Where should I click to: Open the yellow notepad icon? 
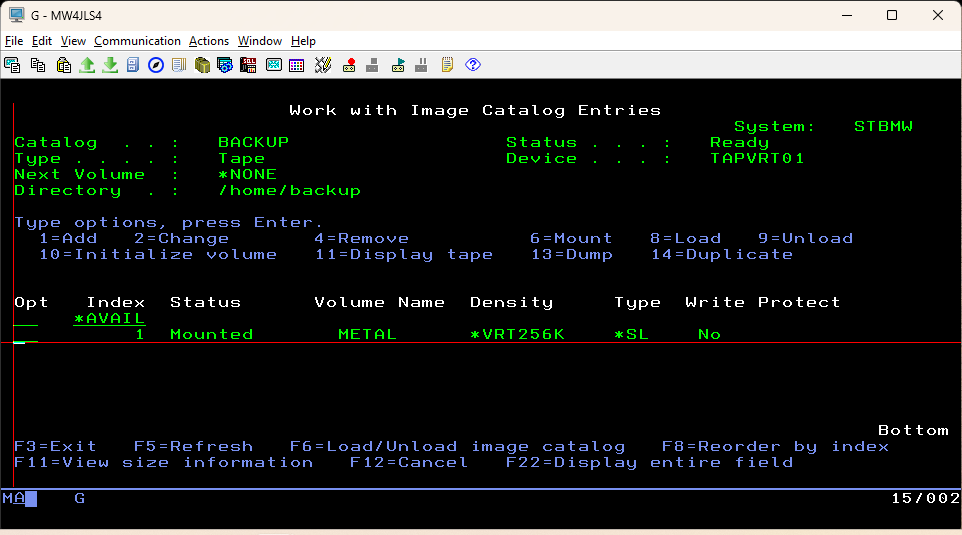(x=447, y=65)
